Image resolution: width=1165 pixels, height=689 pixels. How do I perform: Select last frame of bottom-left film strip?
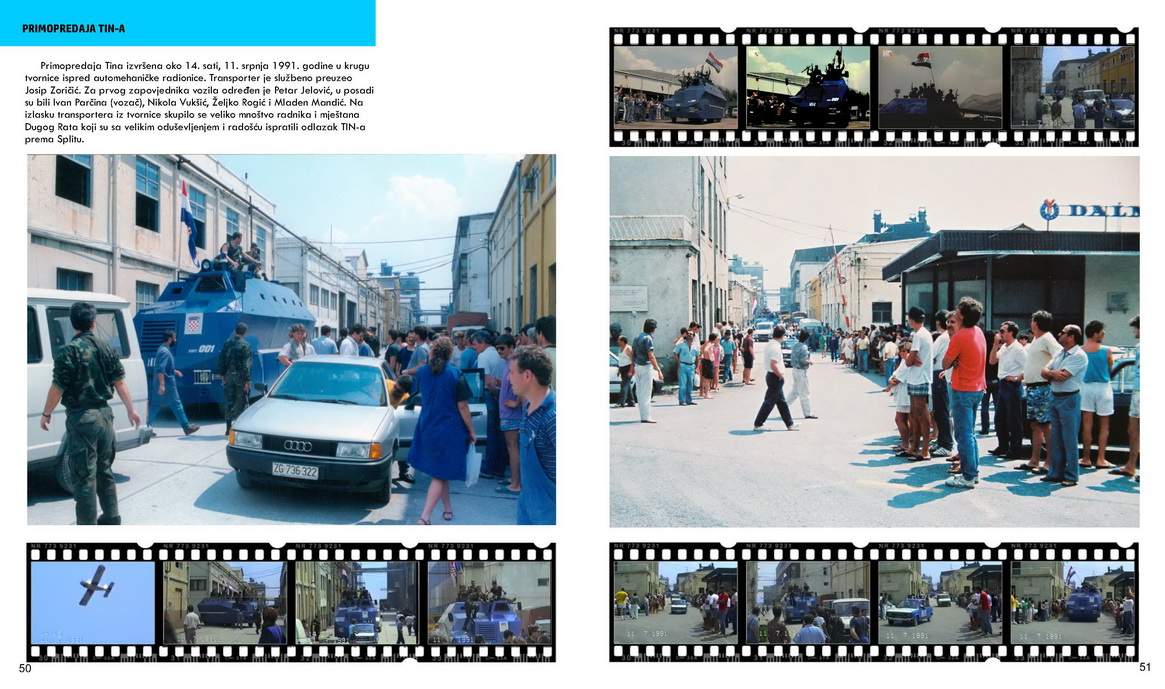pos(489,601)
